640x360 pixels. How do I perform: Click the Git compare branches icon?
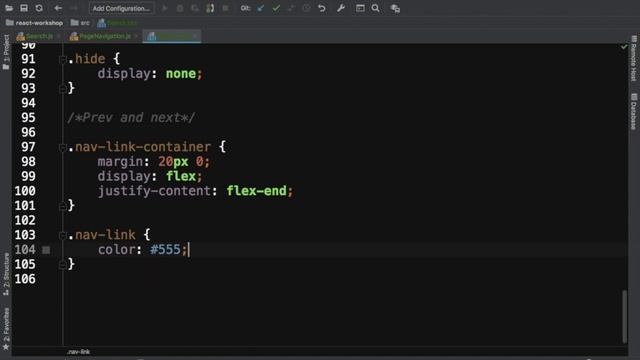tap(291, 8)
